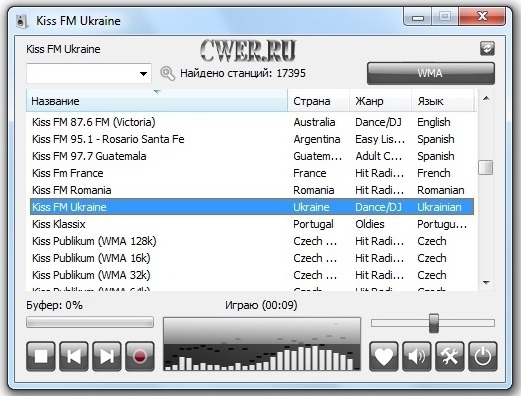Open the station search dropdown arrow
521x396 pixels.
(x=143, y=74)
